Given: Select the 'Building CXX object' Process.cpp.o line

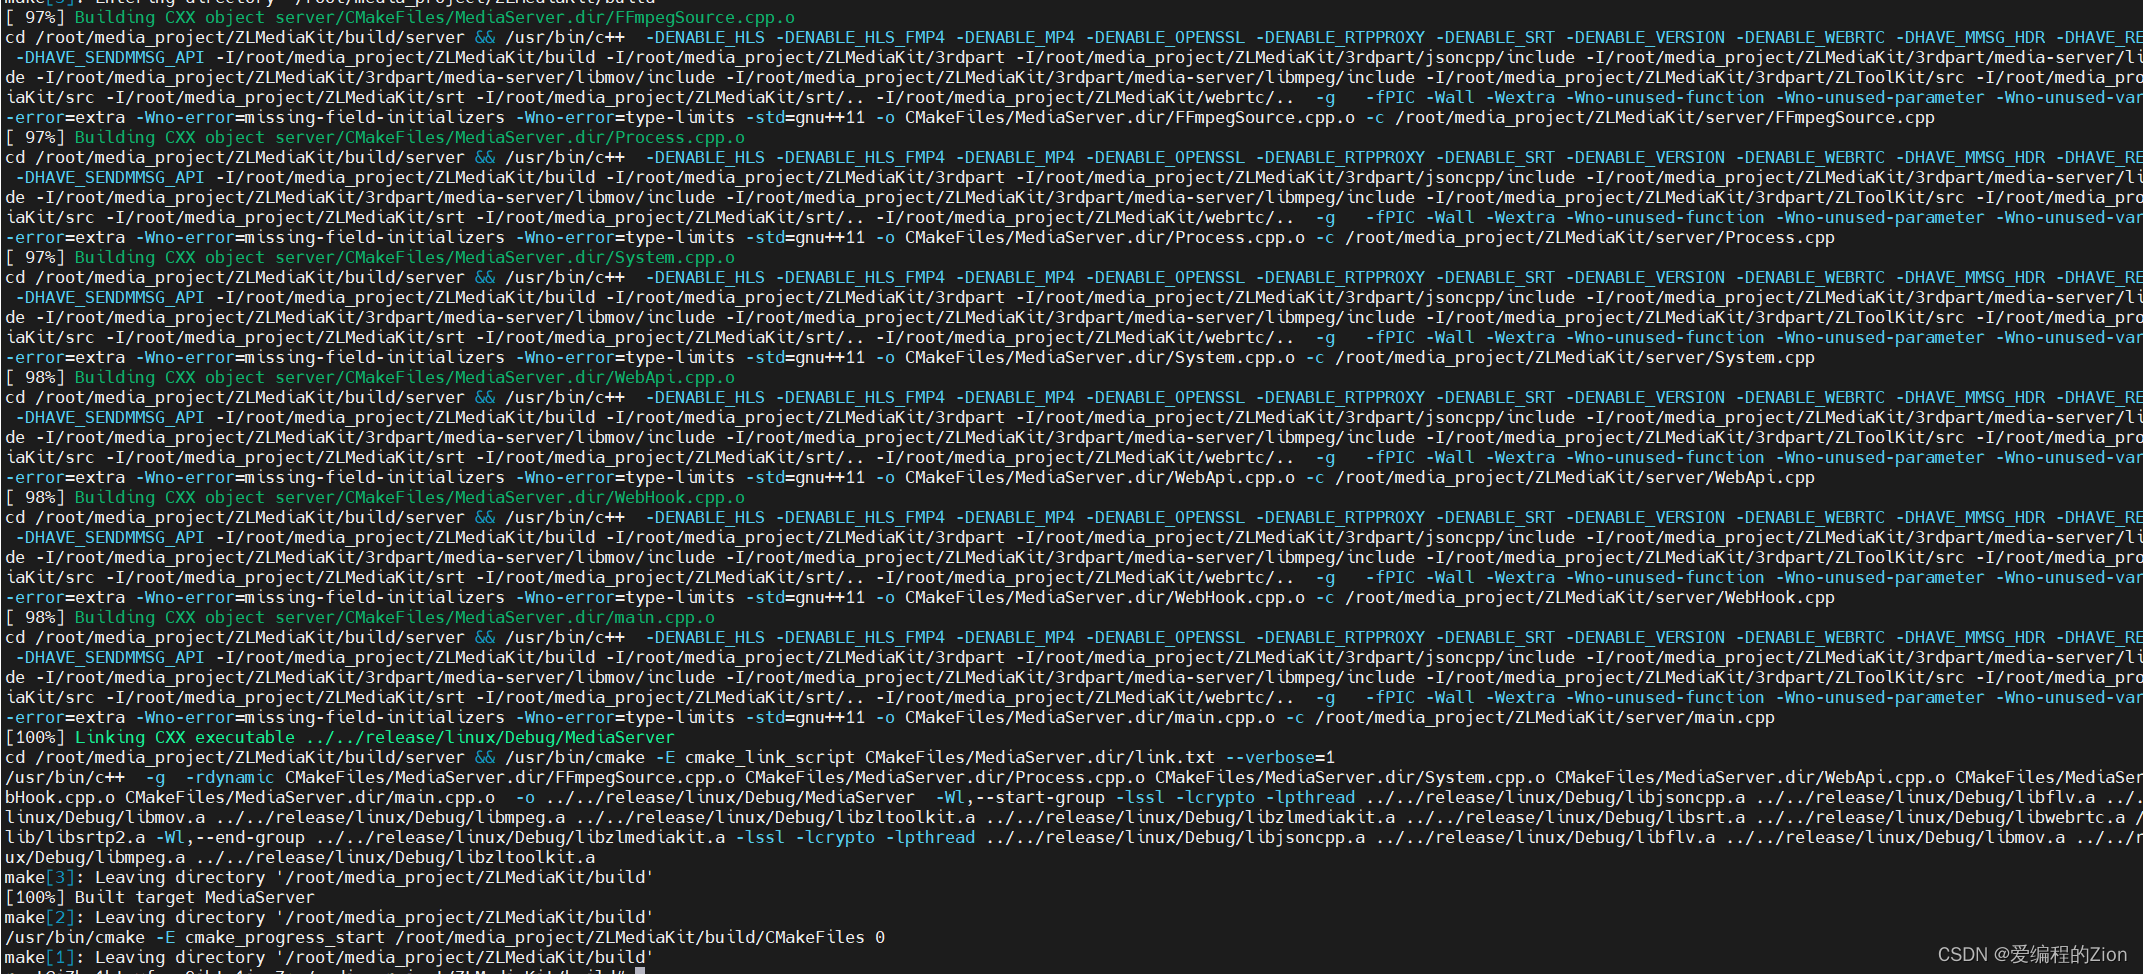Looking at the screenshot, I should pos(375,137).
